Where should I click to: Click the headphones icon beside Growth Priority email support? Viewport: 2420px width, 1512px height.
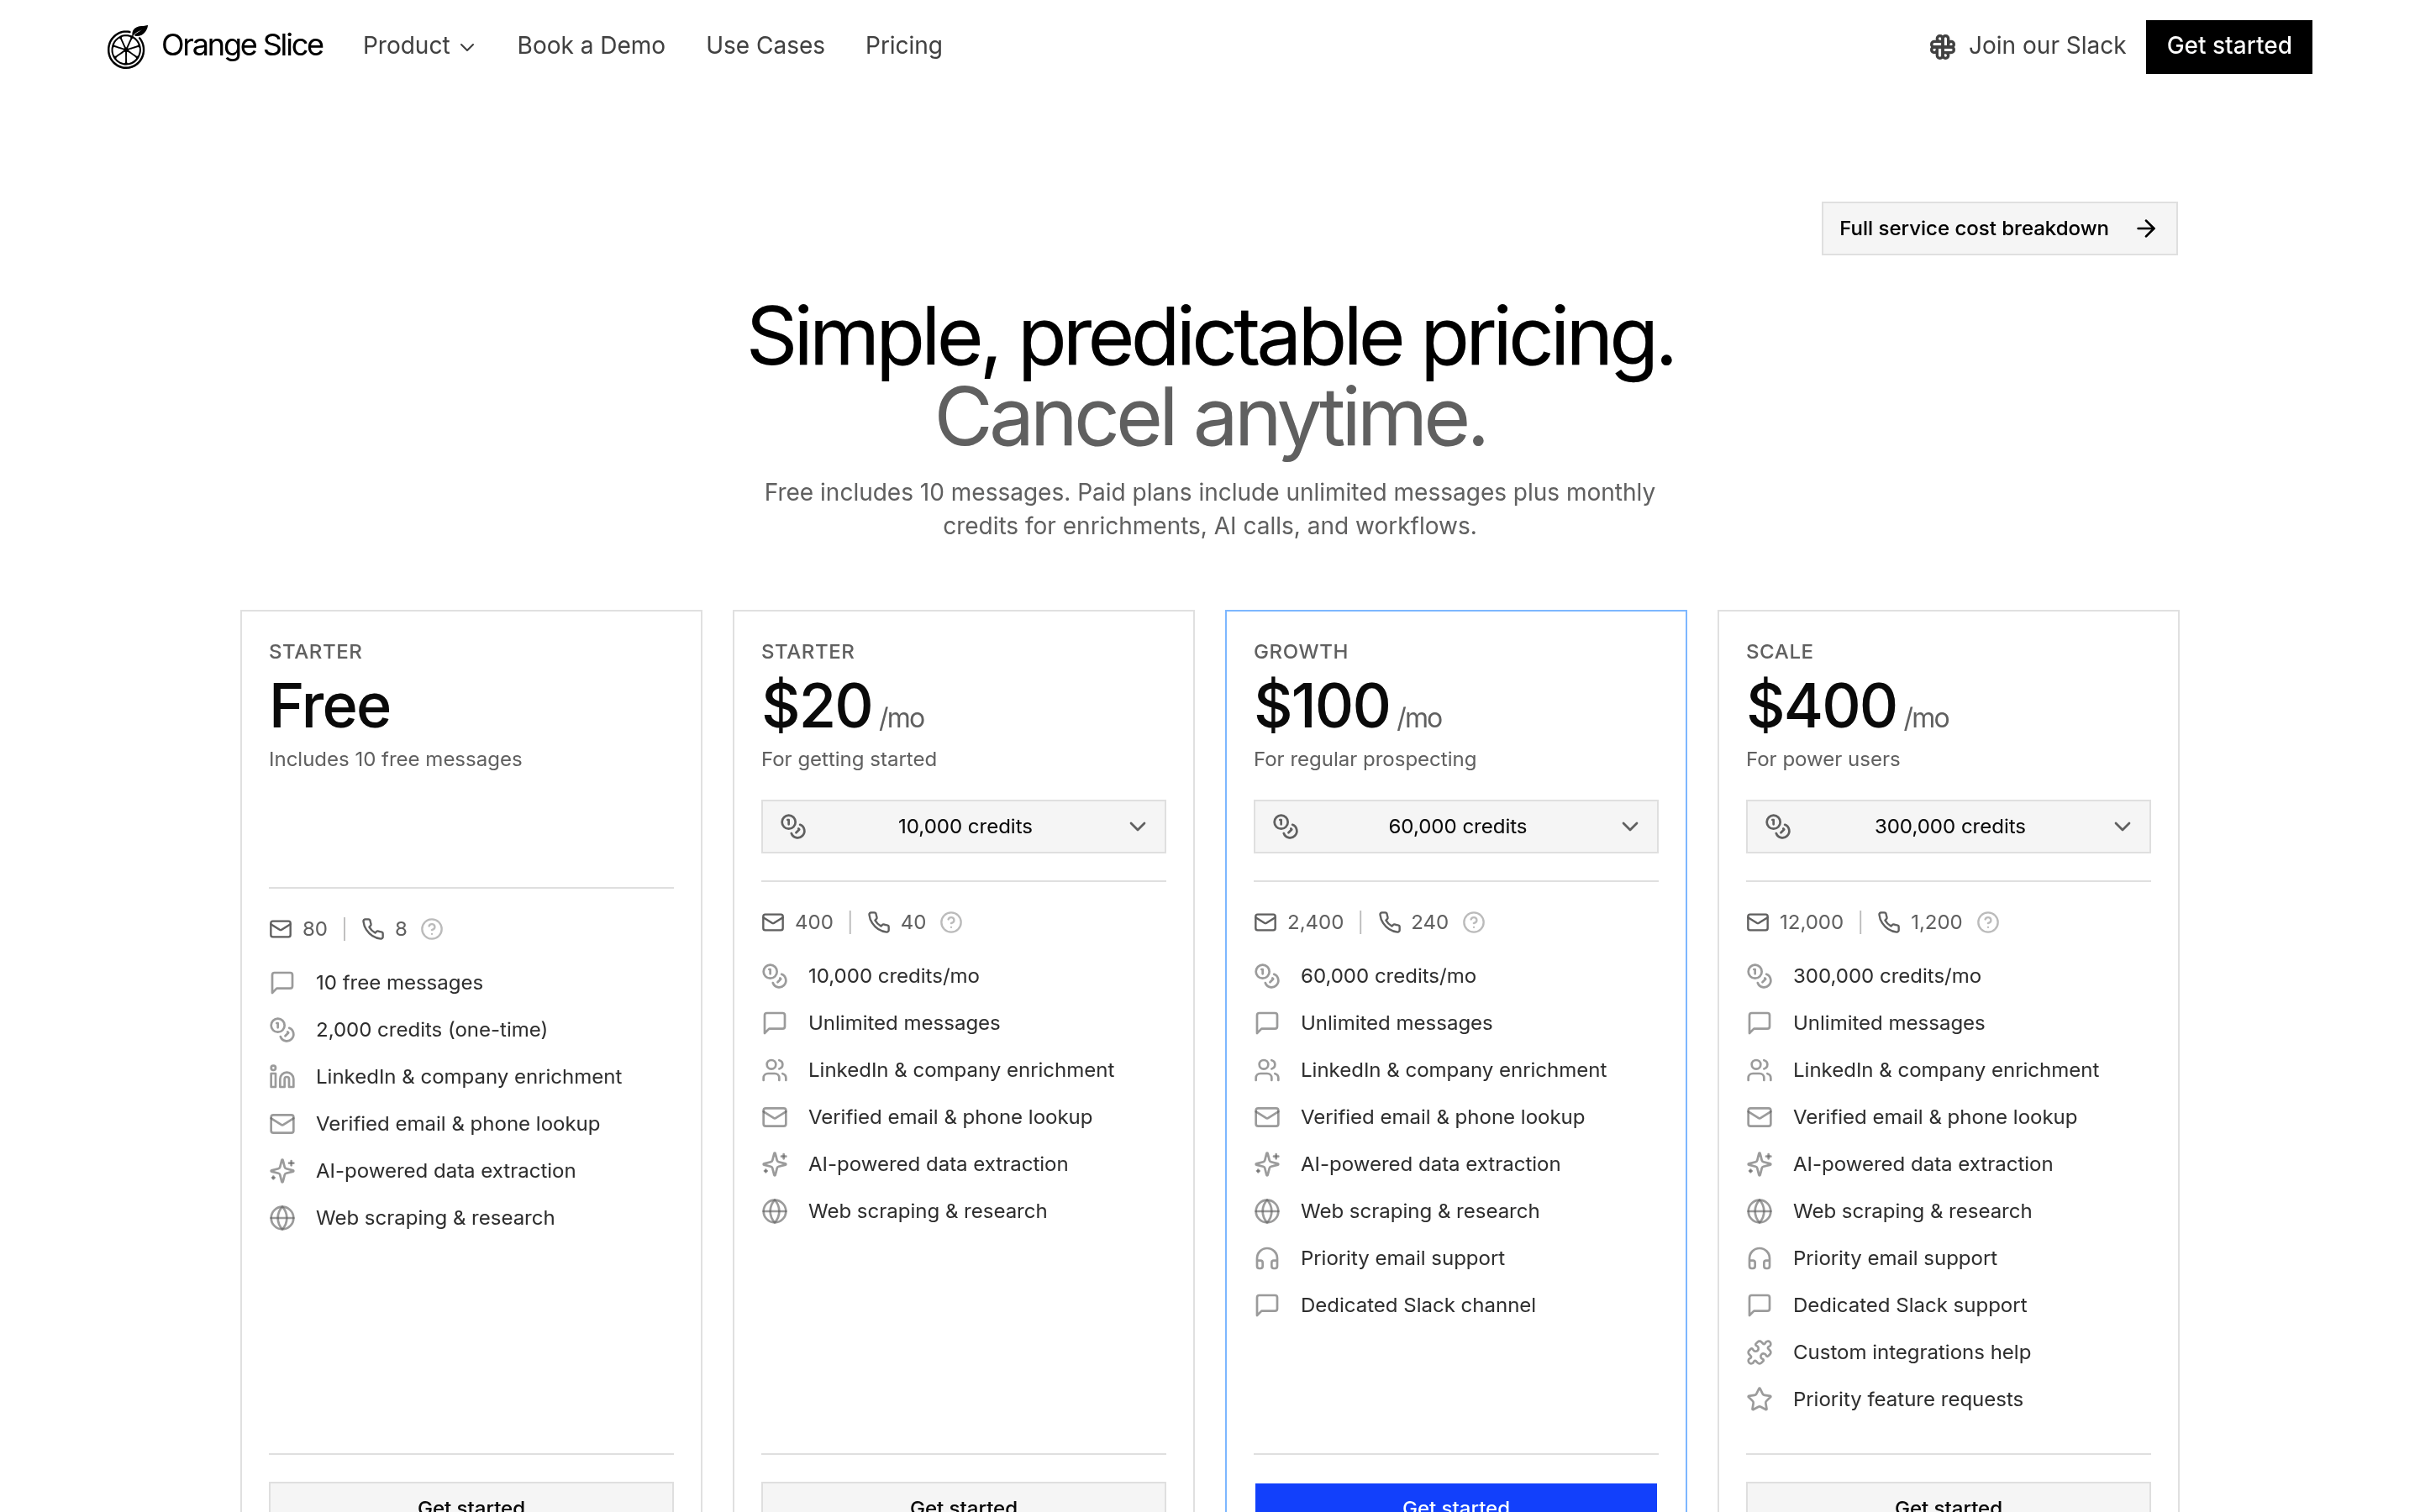click(x=1267, y=1258)
